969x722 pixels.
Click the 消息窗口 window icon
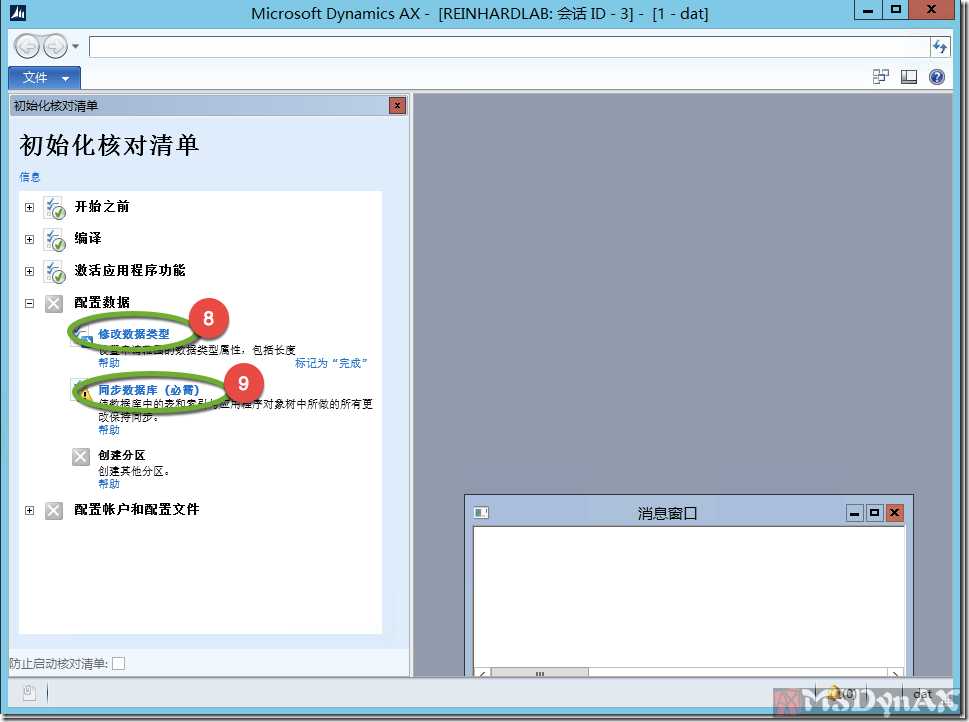[481, 513]
